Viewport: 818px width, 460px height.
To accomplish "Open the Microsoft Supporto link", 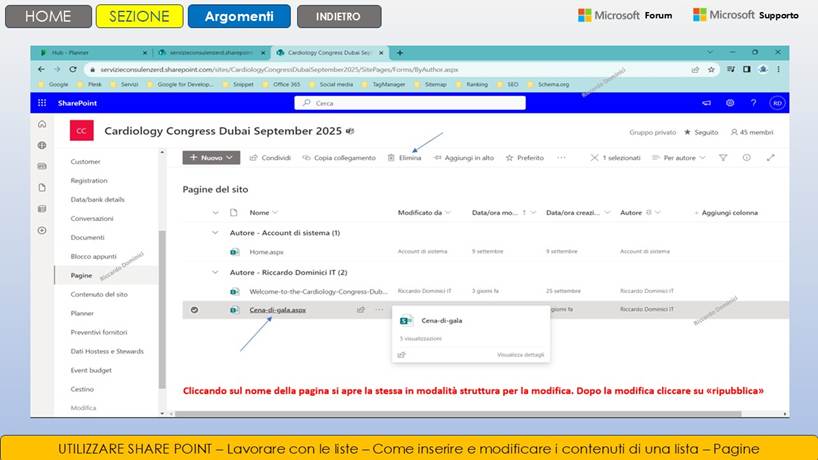I will tap(745, 15).
